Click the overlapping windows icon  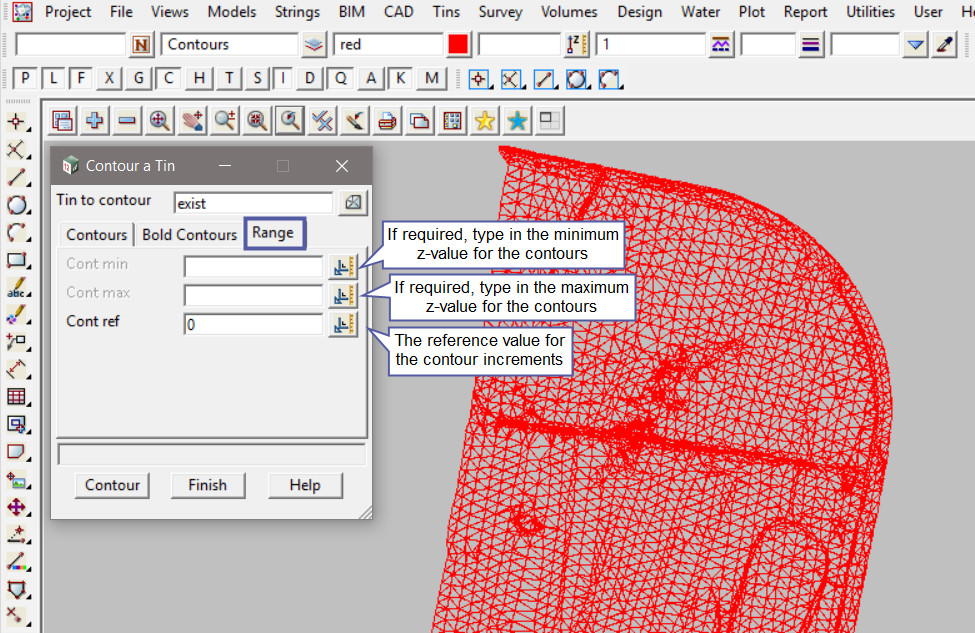[420, 121]
